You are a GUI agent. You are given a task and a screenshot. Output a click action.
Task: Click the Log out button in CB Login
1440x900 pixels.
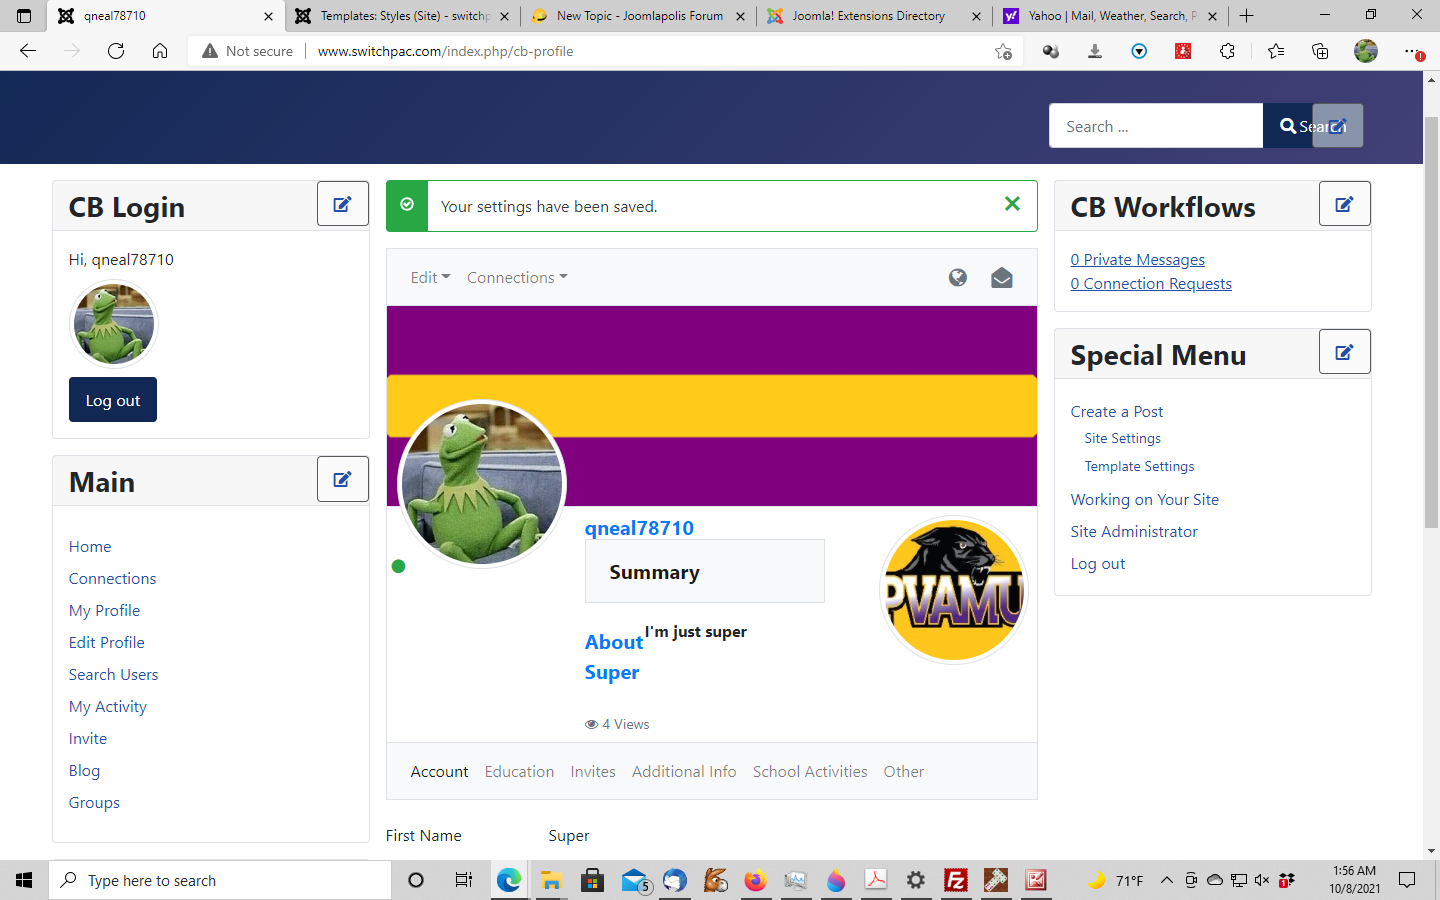(113, 400)
